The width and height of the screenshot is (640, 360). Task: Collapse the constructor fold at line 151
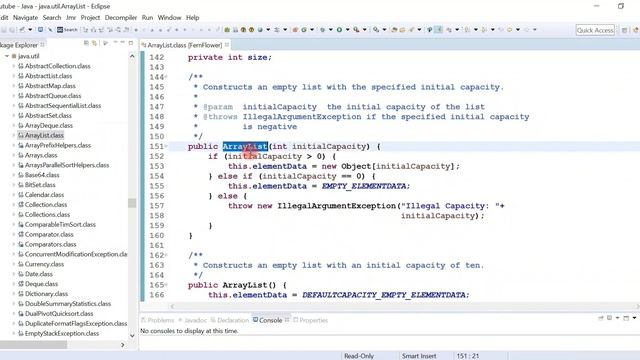pos(167,147)
